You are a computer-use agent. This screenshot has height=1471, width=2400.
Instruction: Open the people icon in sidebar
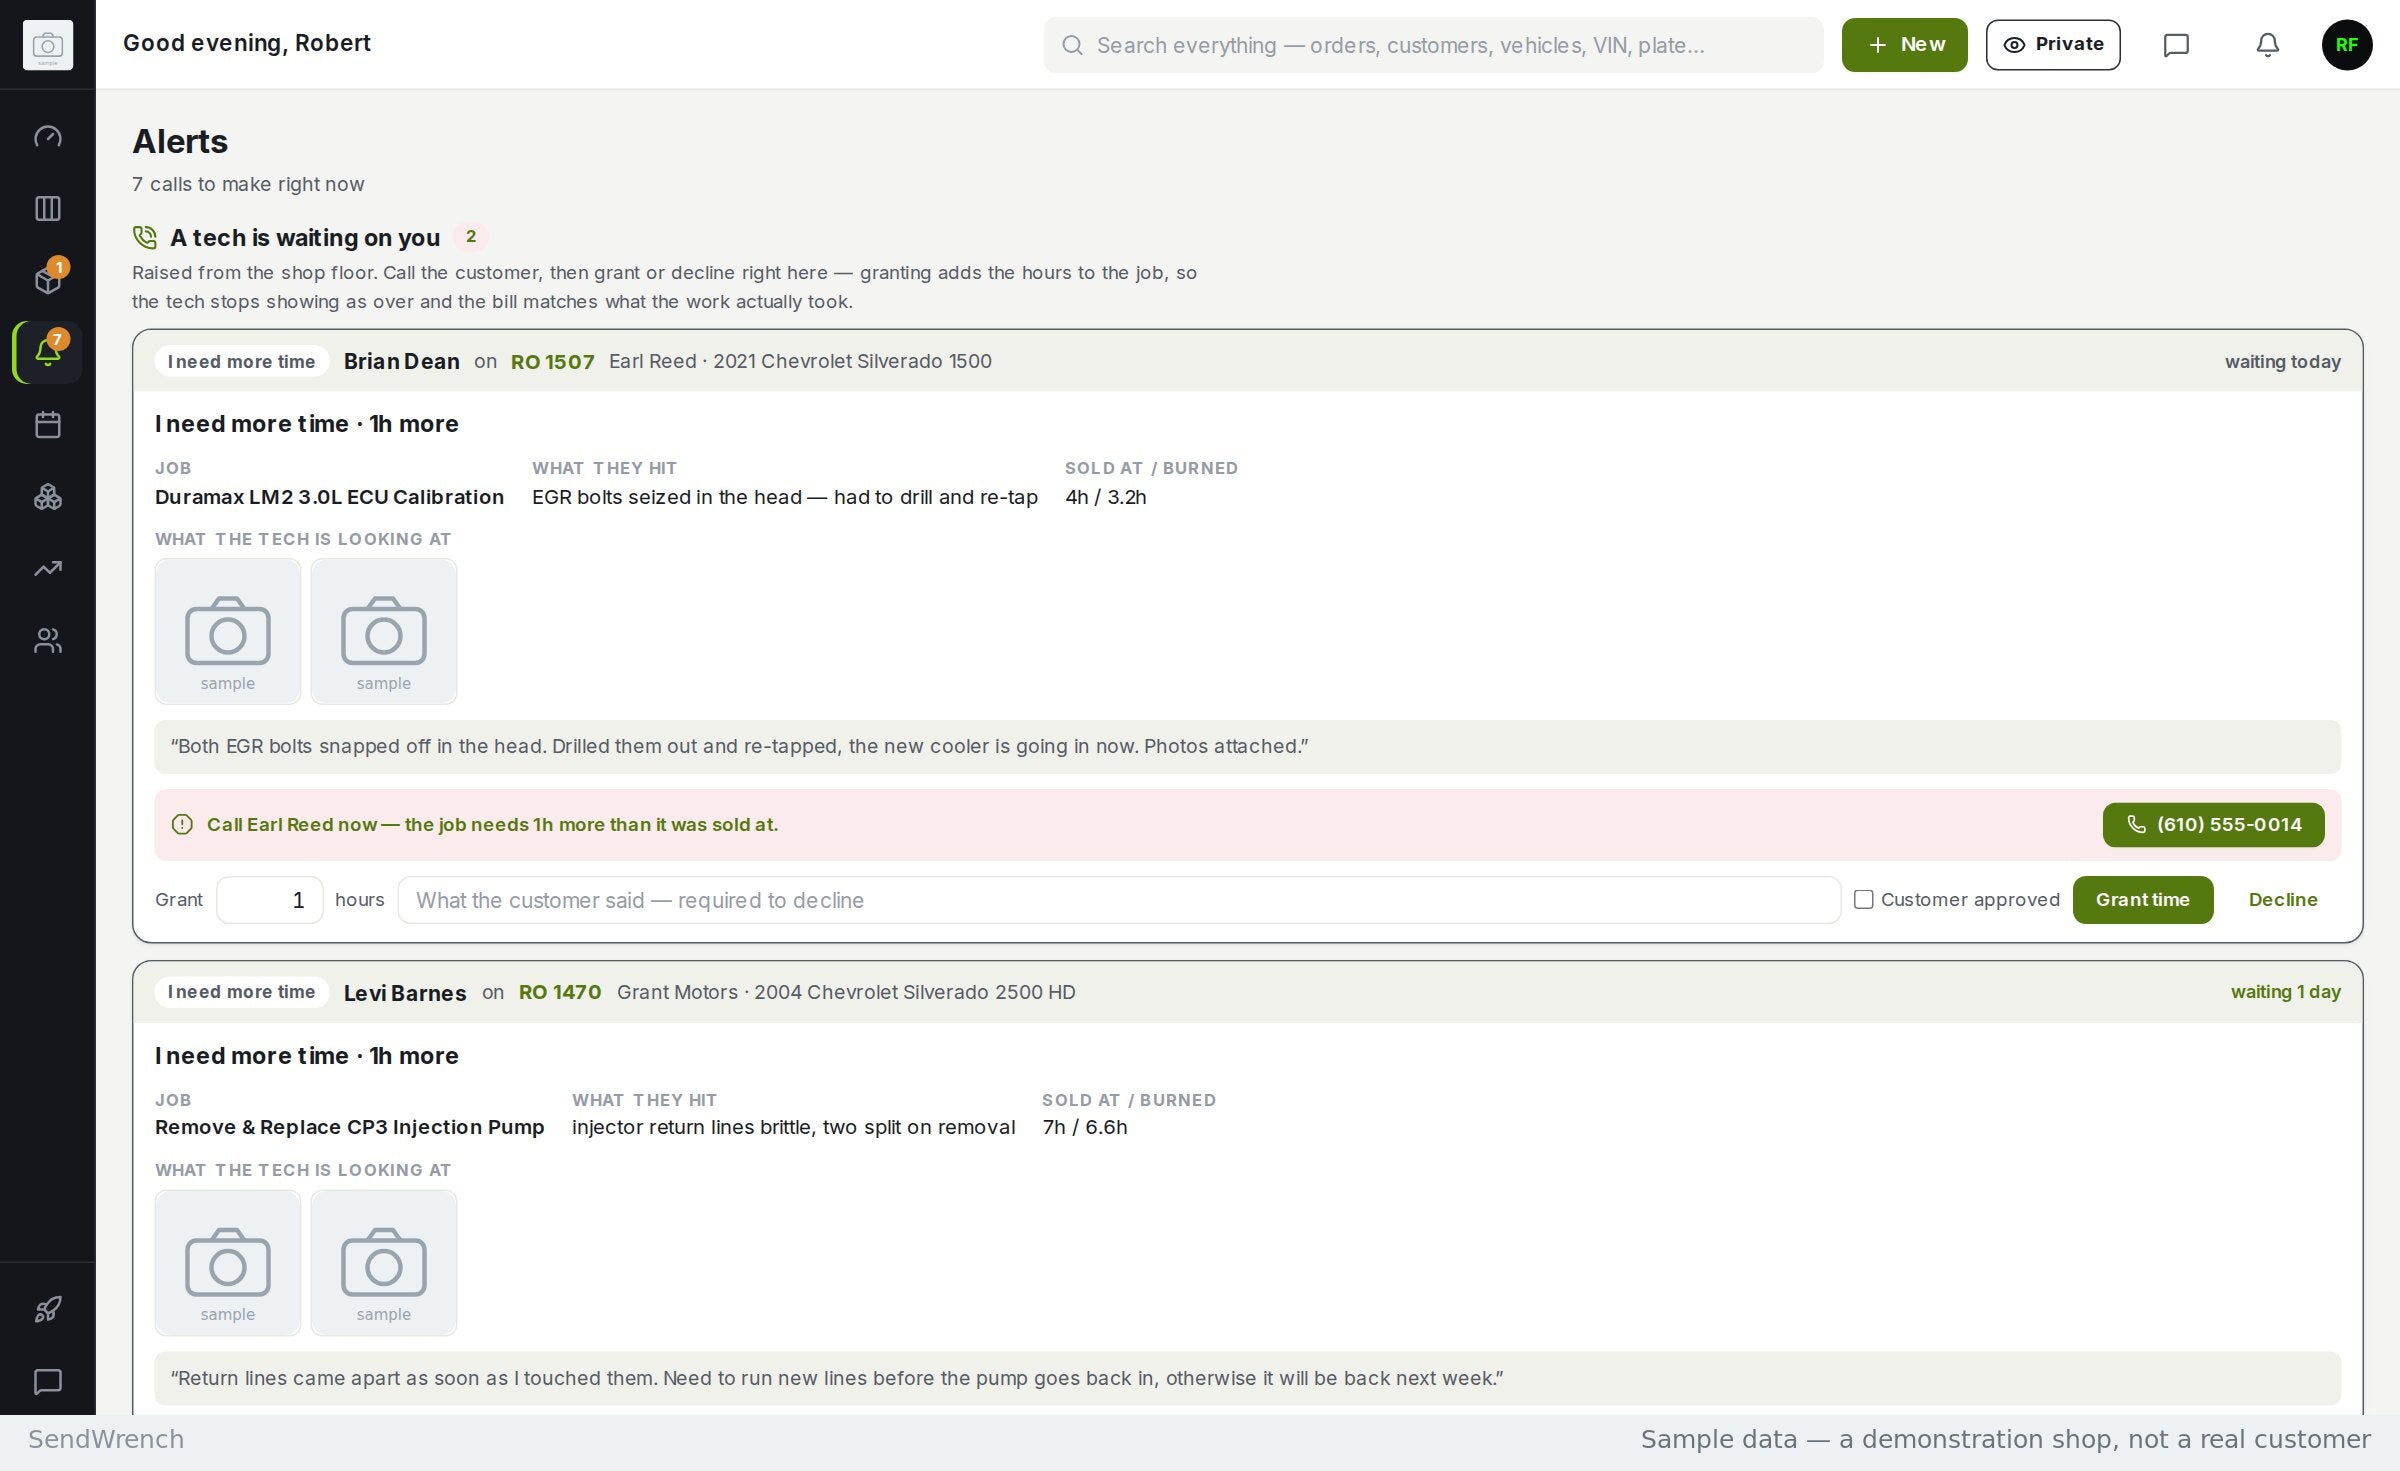[x=47, y=640]
